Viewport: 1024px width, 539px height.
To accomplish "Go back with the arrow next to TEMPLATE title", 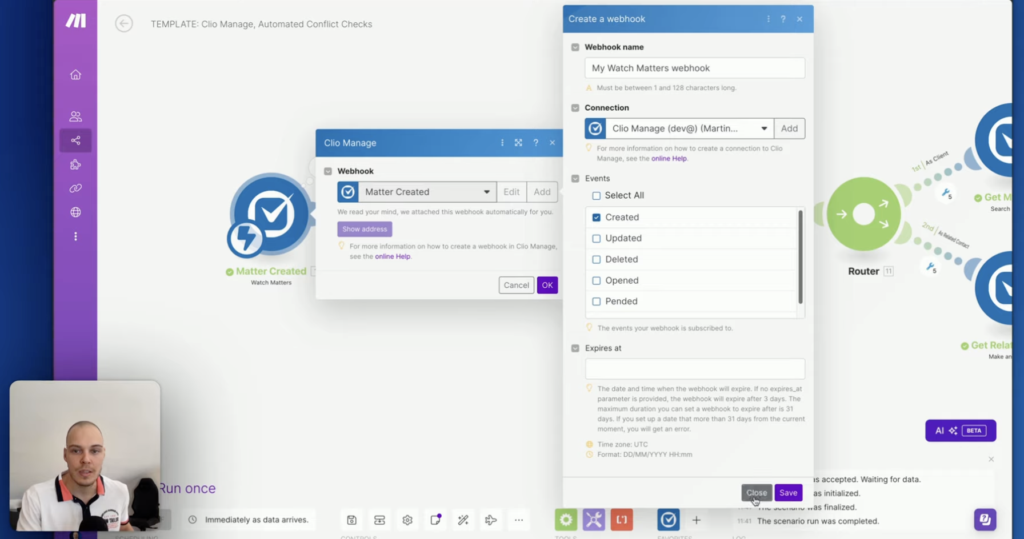I will [x=123, y=24].
